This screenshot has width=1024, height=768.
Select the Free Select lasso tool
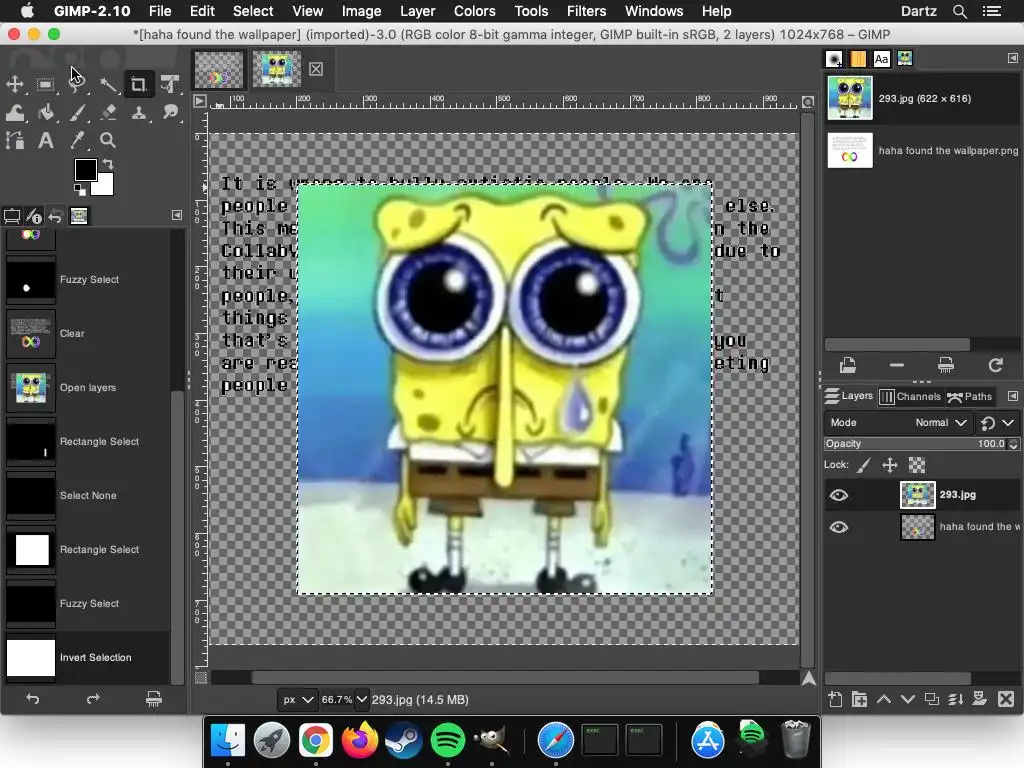[77, 84]
